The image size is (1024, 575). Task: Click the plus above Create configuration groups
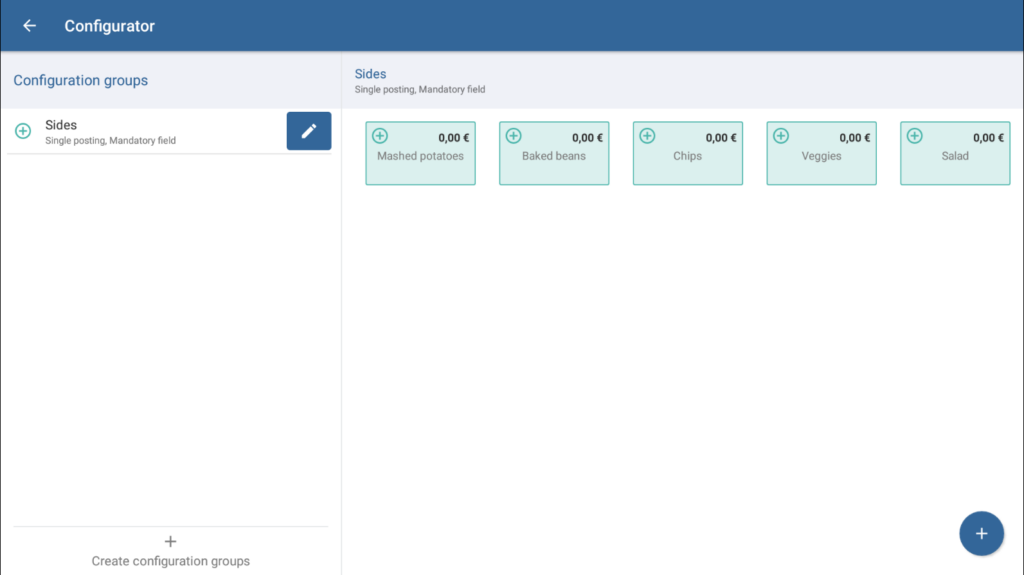coord(170,541)
